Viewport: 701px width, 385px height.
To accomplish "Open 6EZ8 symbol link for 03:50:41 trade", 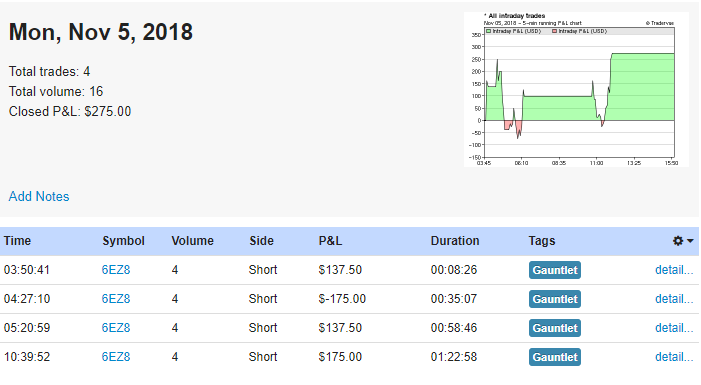I will 116,270.
